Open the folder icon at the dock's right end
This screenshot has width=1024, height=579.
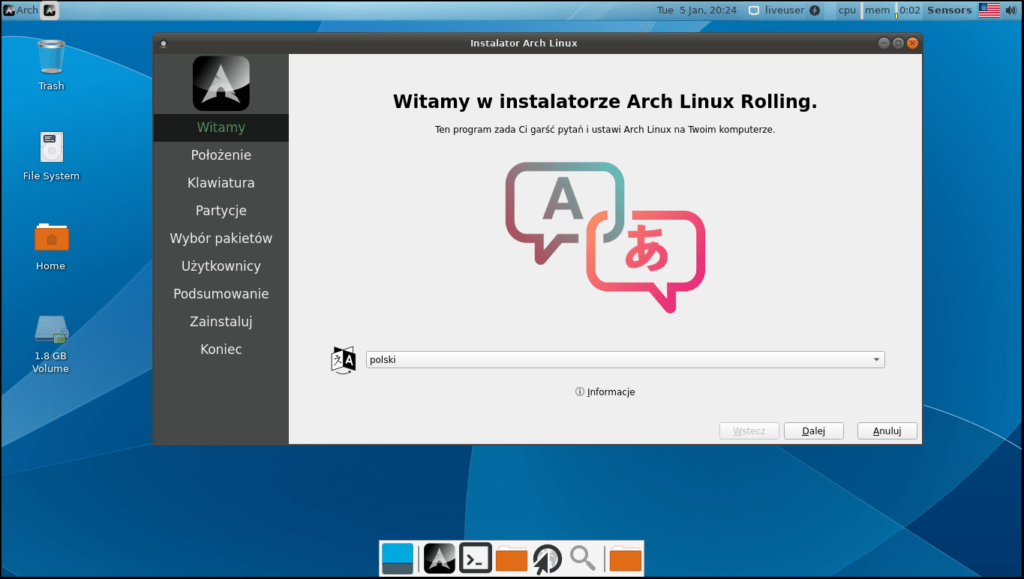coord(625,559)
